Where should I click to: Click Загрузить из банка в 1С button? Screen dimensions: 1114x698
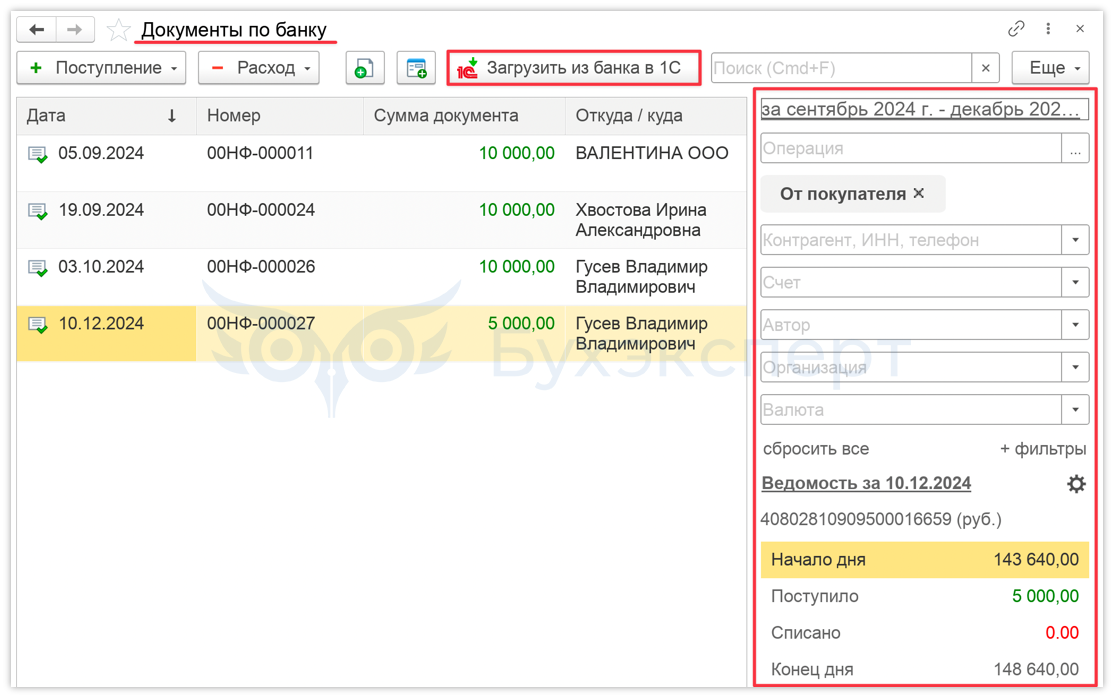(x=574, y=68)
